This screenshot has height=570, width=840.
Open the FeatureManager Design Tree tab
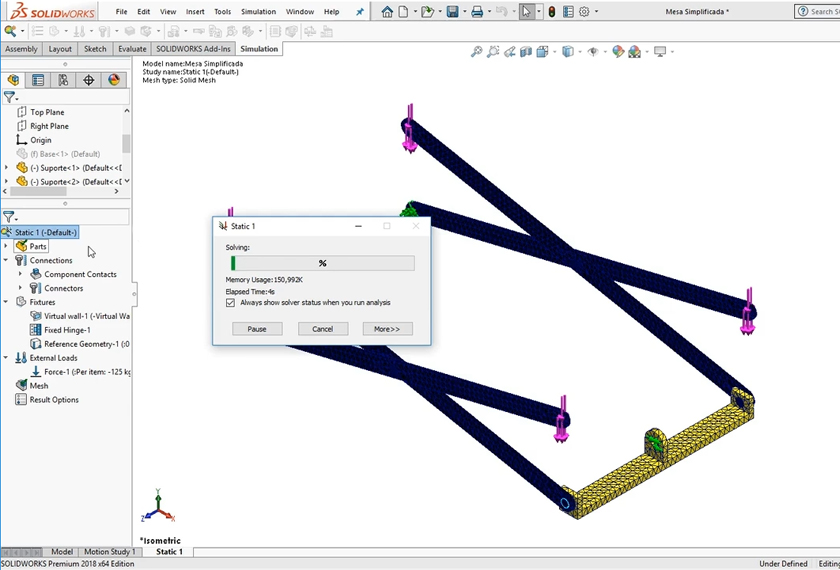[x=14, y=80]
